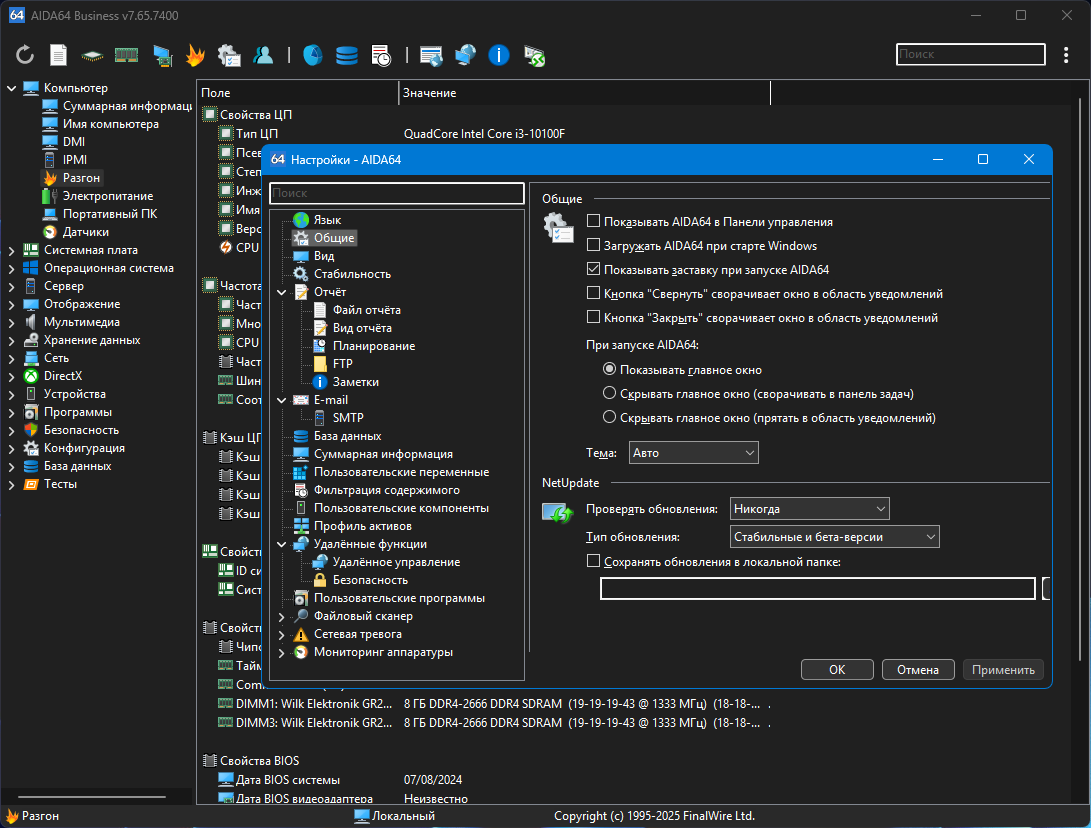Collapse the Отчёт node in the settings tree

click(x=282, y=292)
